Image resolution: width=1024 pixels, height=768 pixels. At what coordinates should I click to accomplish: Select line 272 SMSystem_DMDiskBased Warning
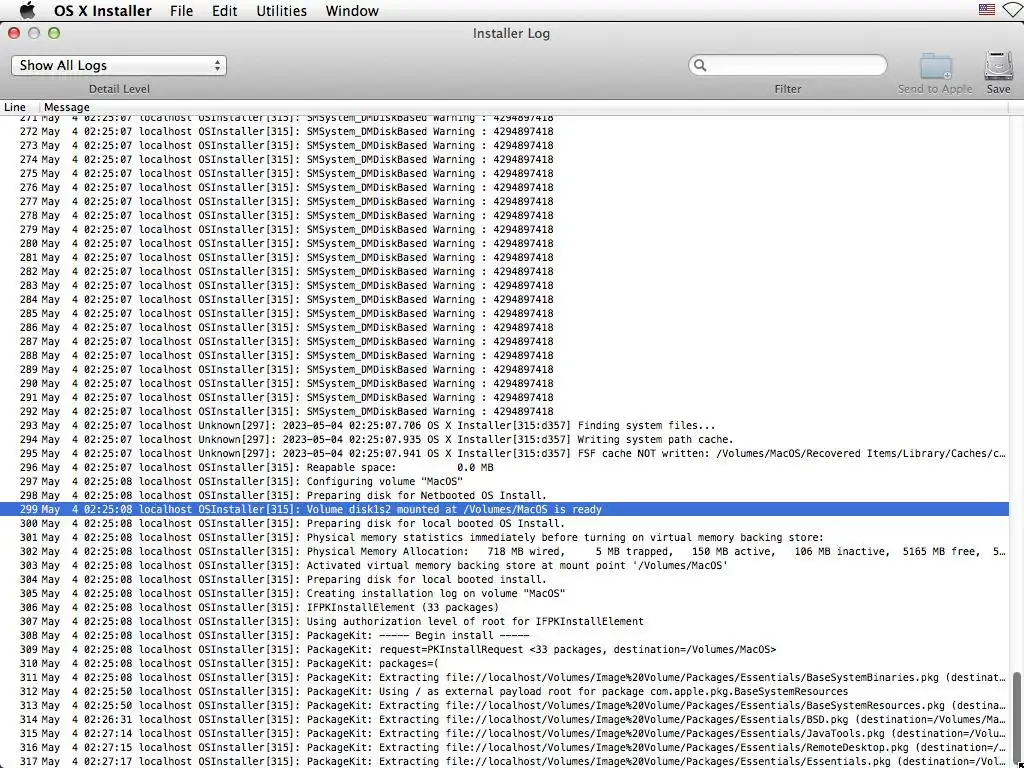pos(504,131)
